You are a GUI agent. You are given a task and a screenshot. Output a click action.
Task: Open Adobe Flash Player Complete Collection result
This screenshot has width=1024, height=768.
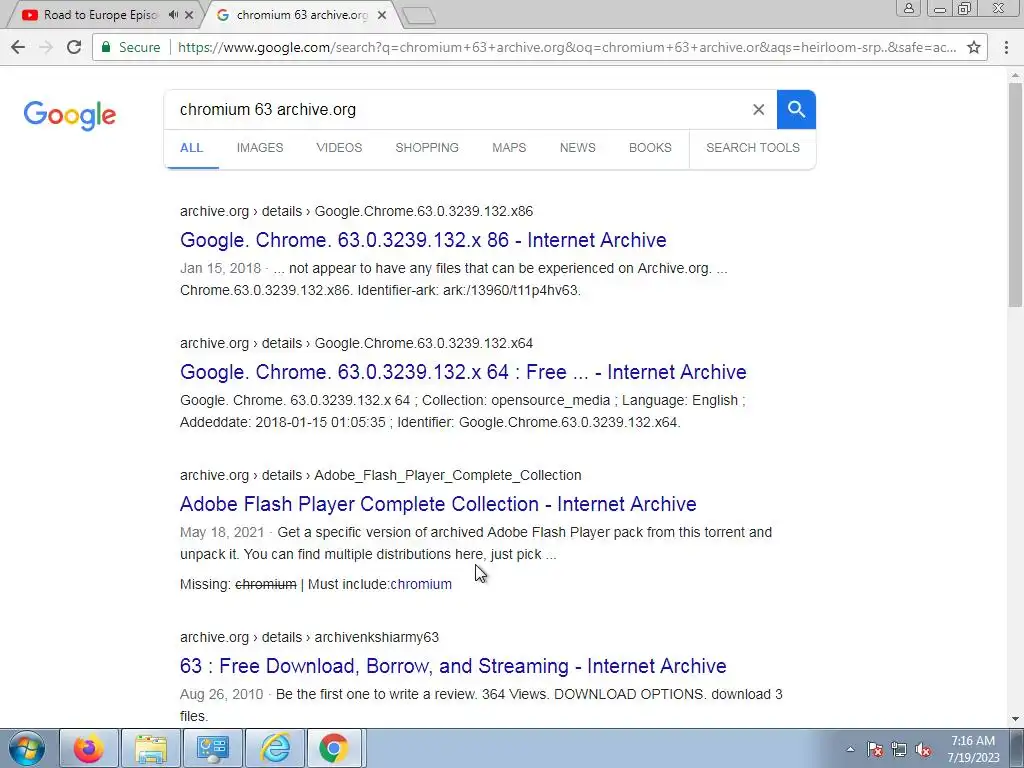tap(438, 504)
